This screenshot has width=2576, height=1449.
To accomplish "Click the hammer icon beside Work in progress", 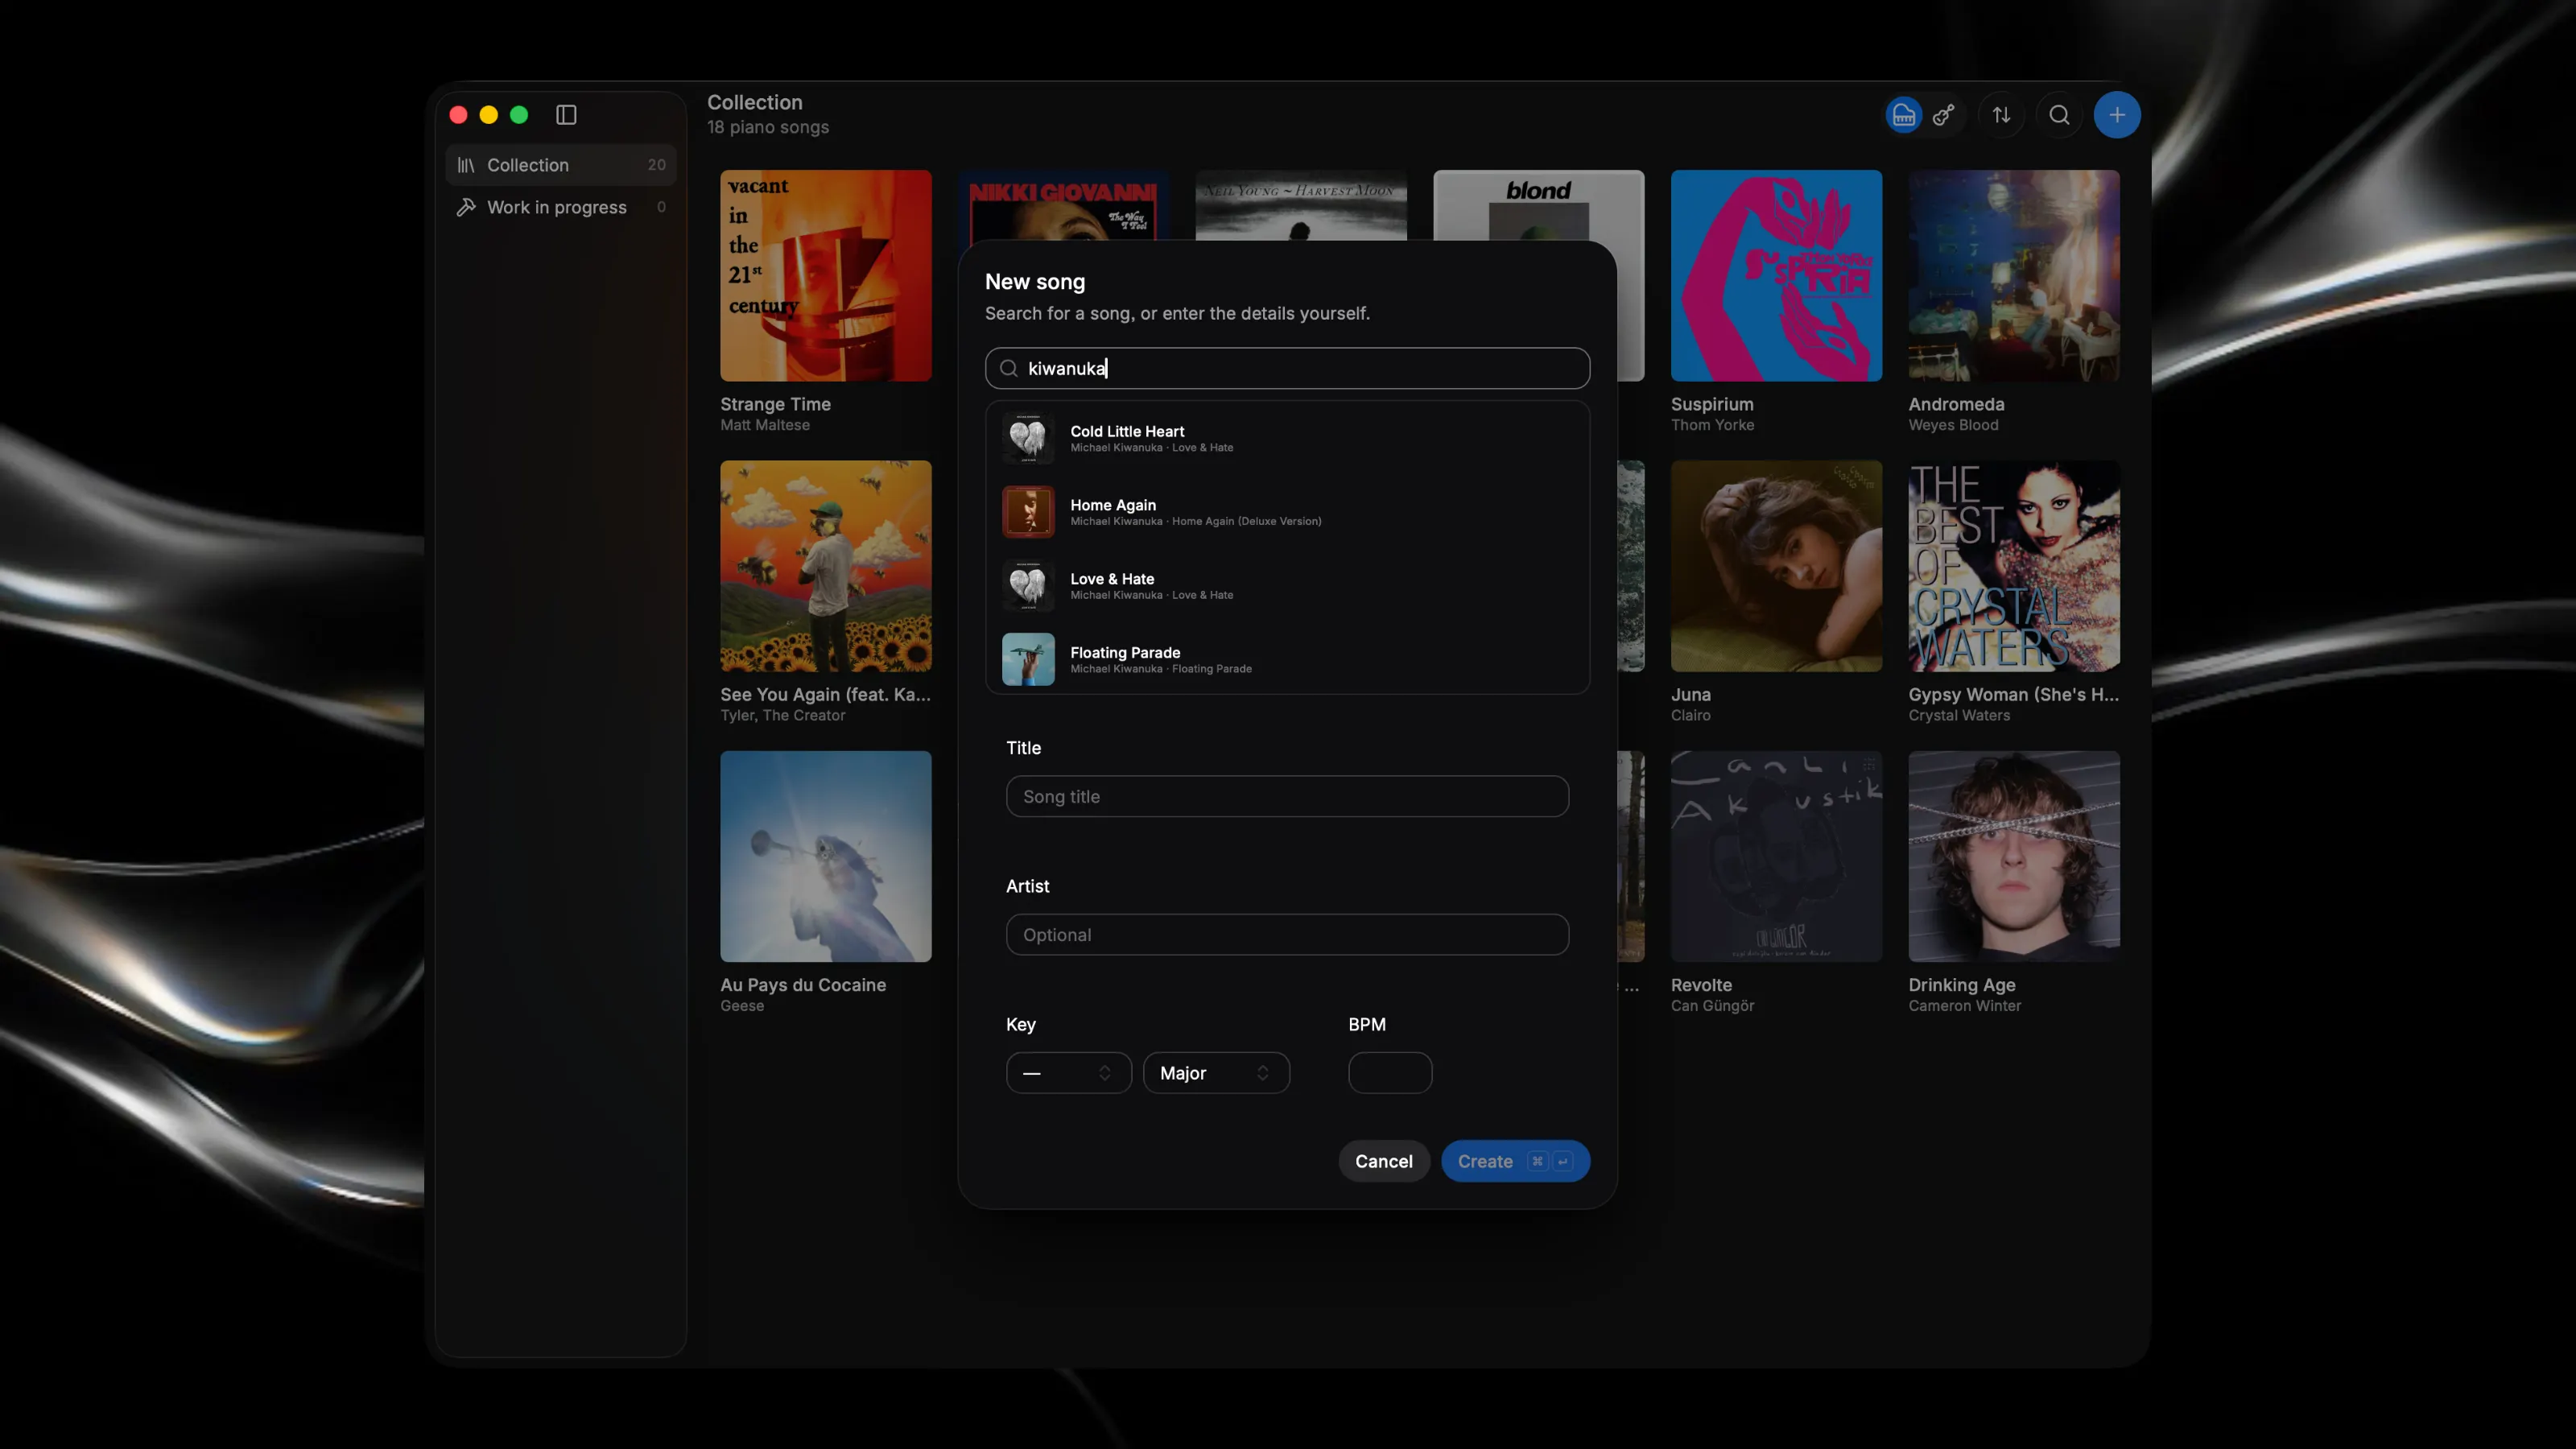I will click(466, 207).
